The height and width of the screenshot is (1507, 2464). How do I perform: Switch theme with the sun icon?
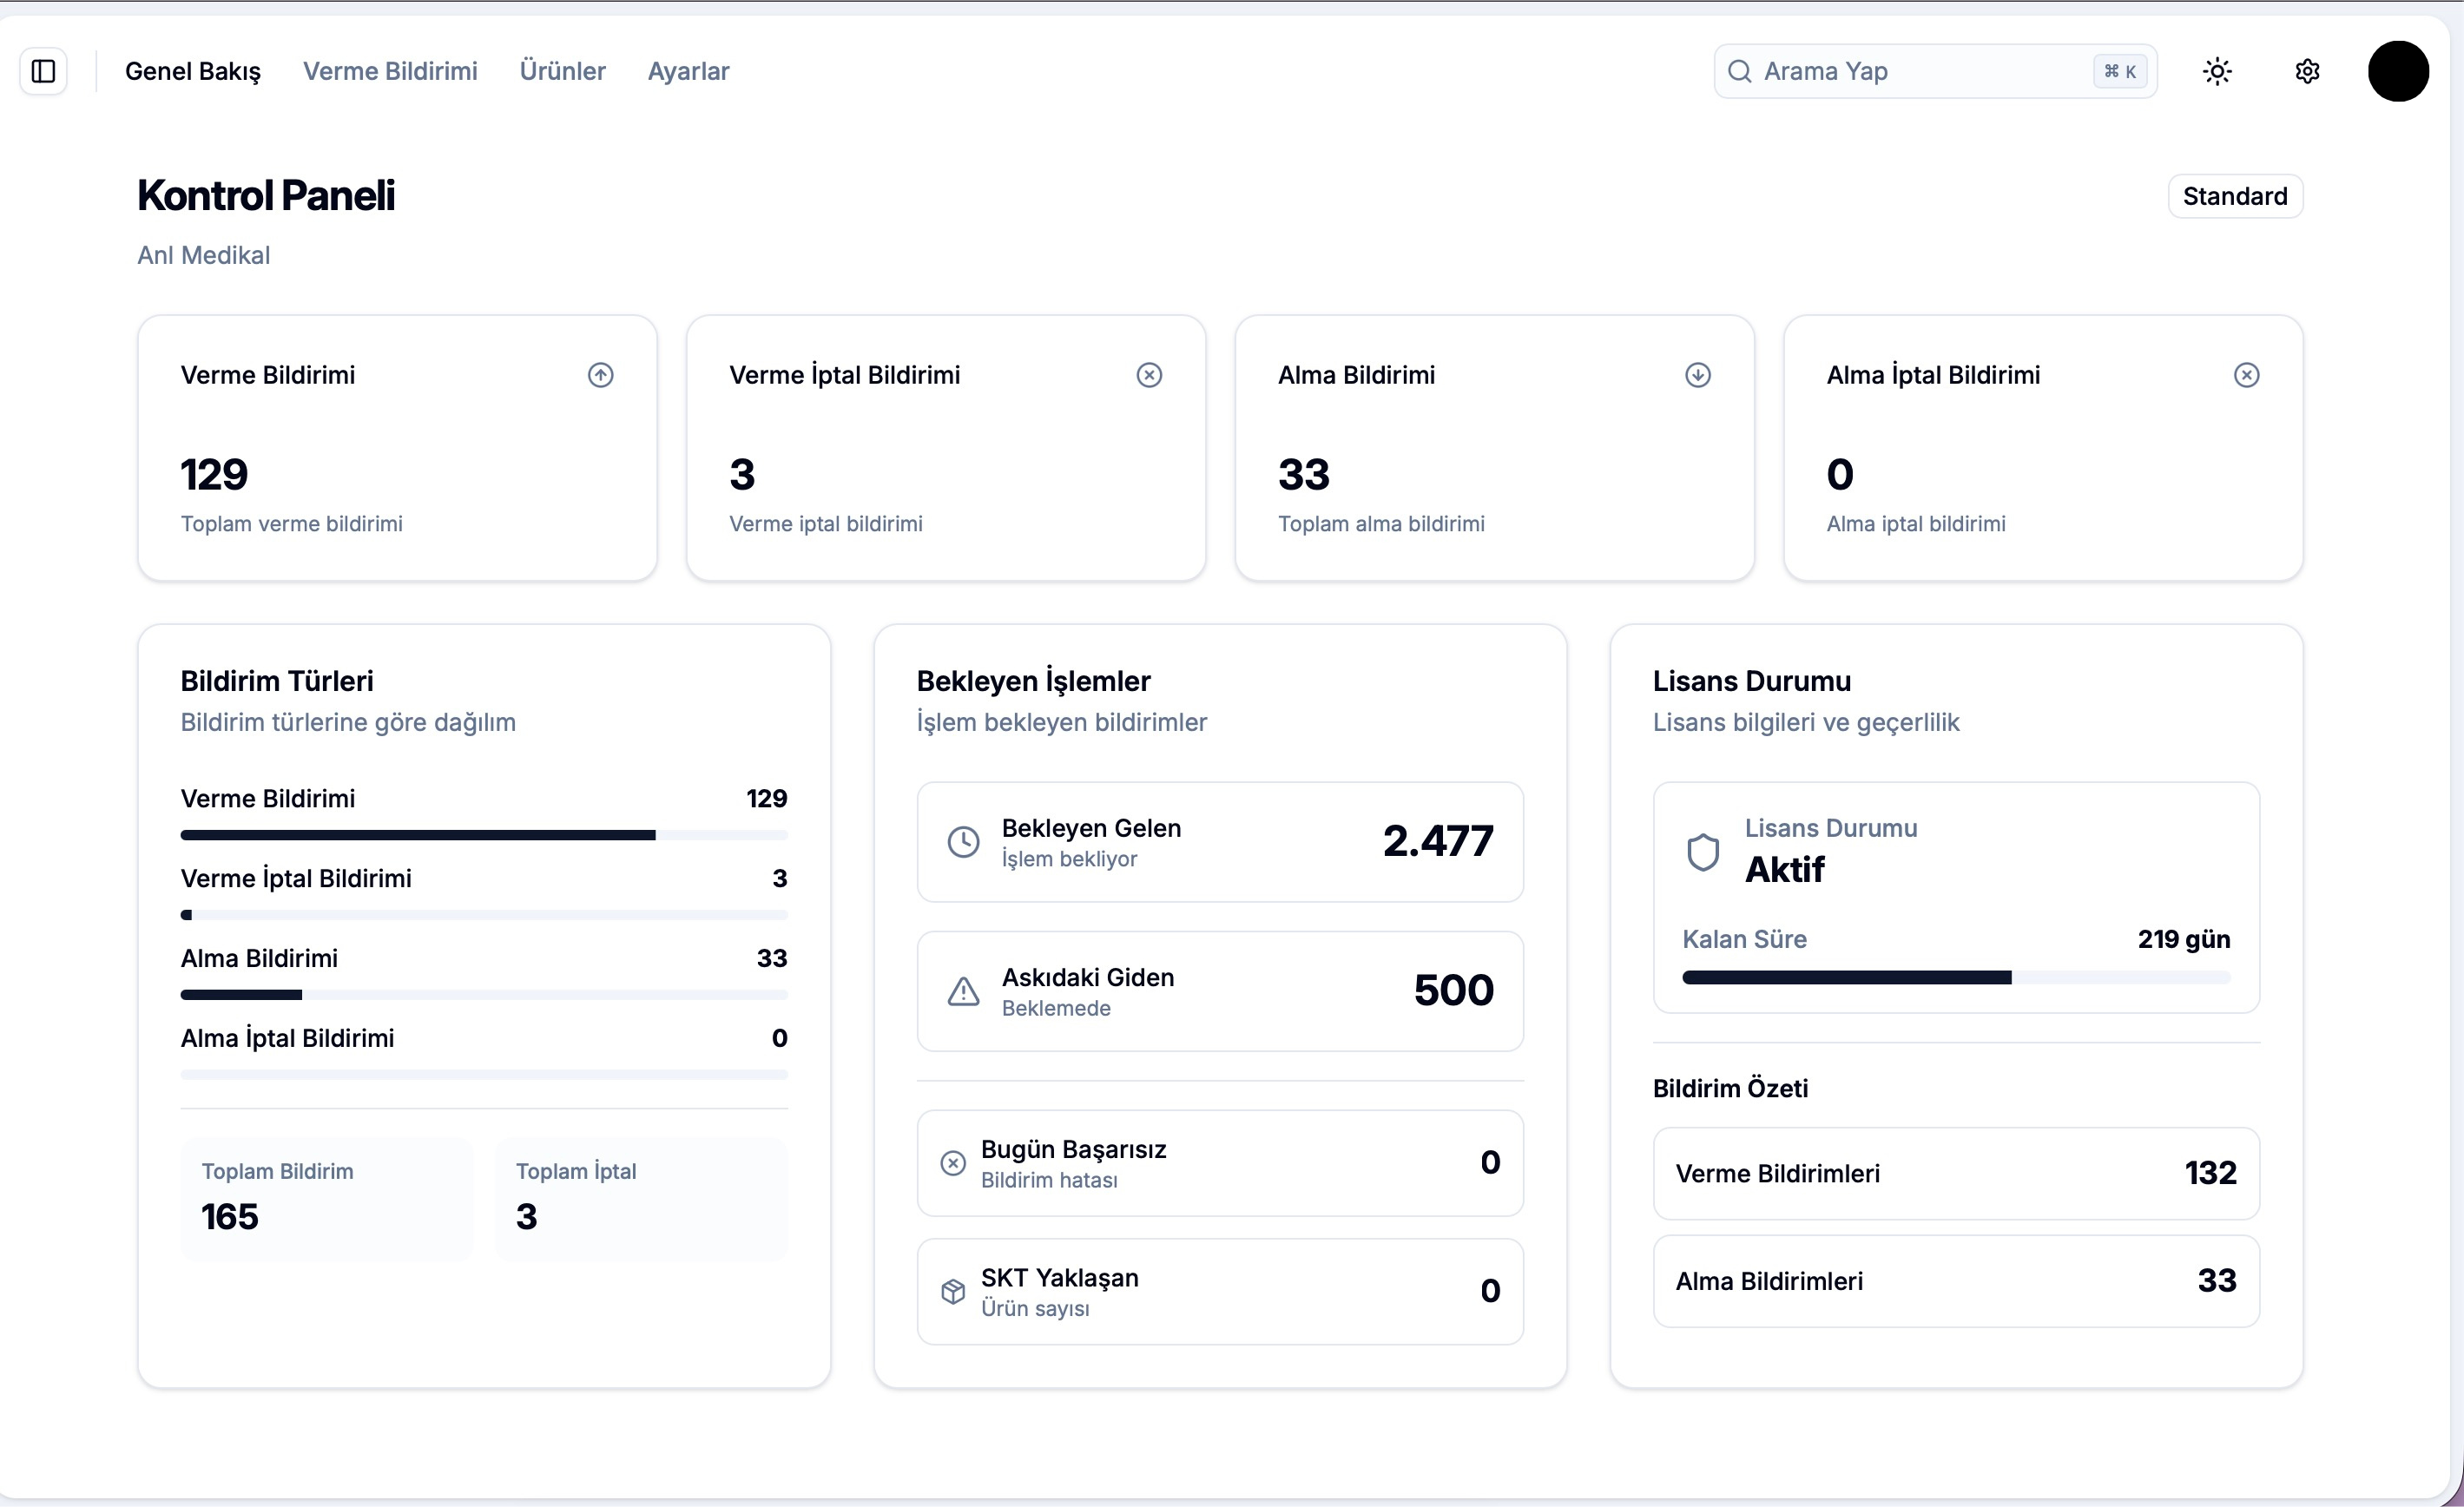[2217, 71]
